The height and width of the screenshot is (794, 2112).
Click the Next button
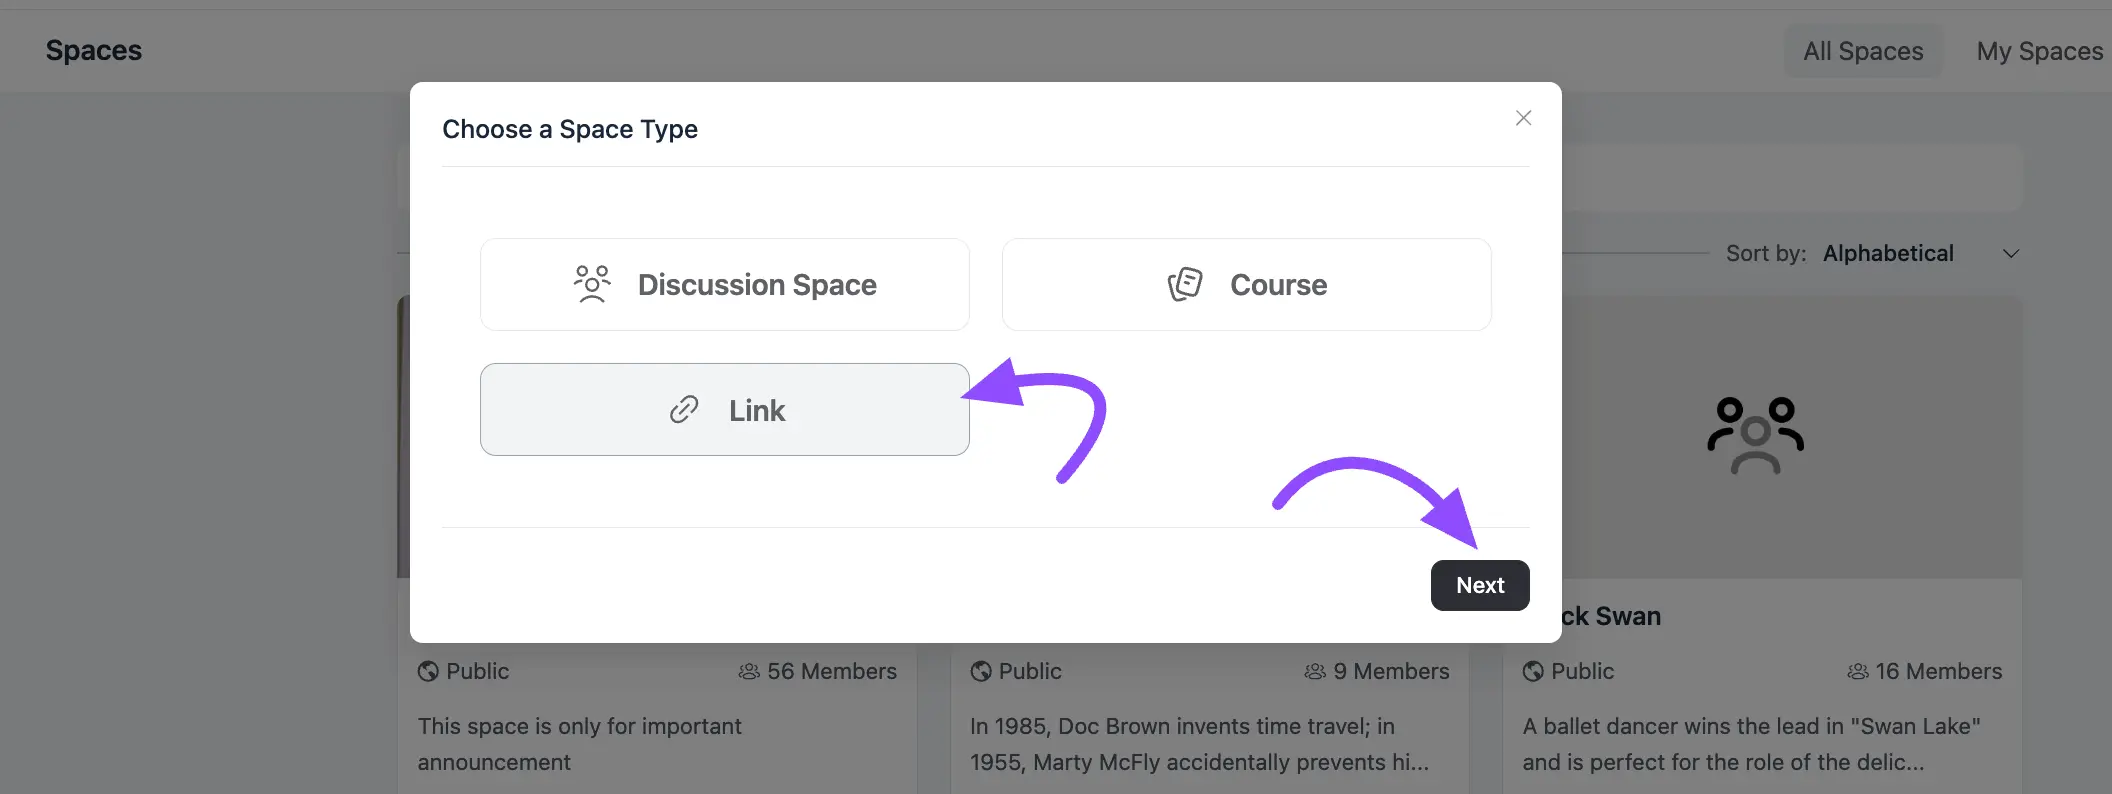coord(1480,585)
